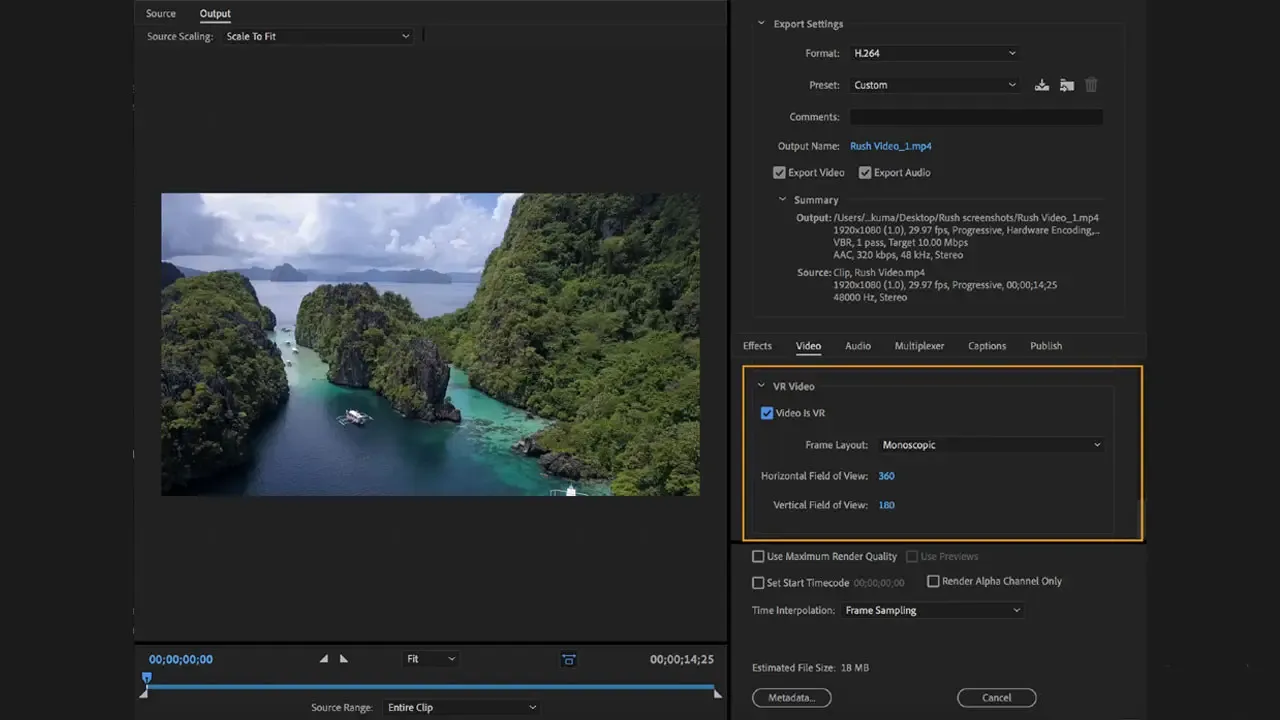Click the Delete Preset trash icon
Image resolution: width=1280 pixels, height=720 pixels.
1092,85
